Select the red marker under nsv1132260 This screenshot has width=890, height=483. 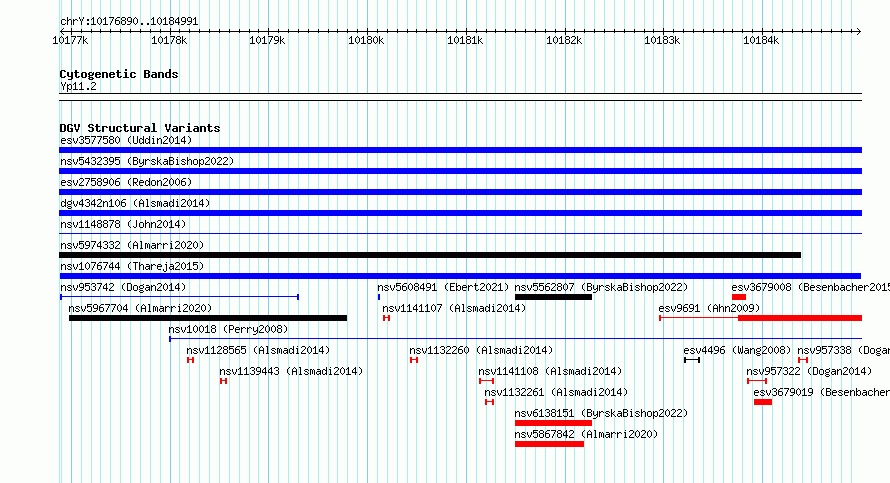[414, 360]
